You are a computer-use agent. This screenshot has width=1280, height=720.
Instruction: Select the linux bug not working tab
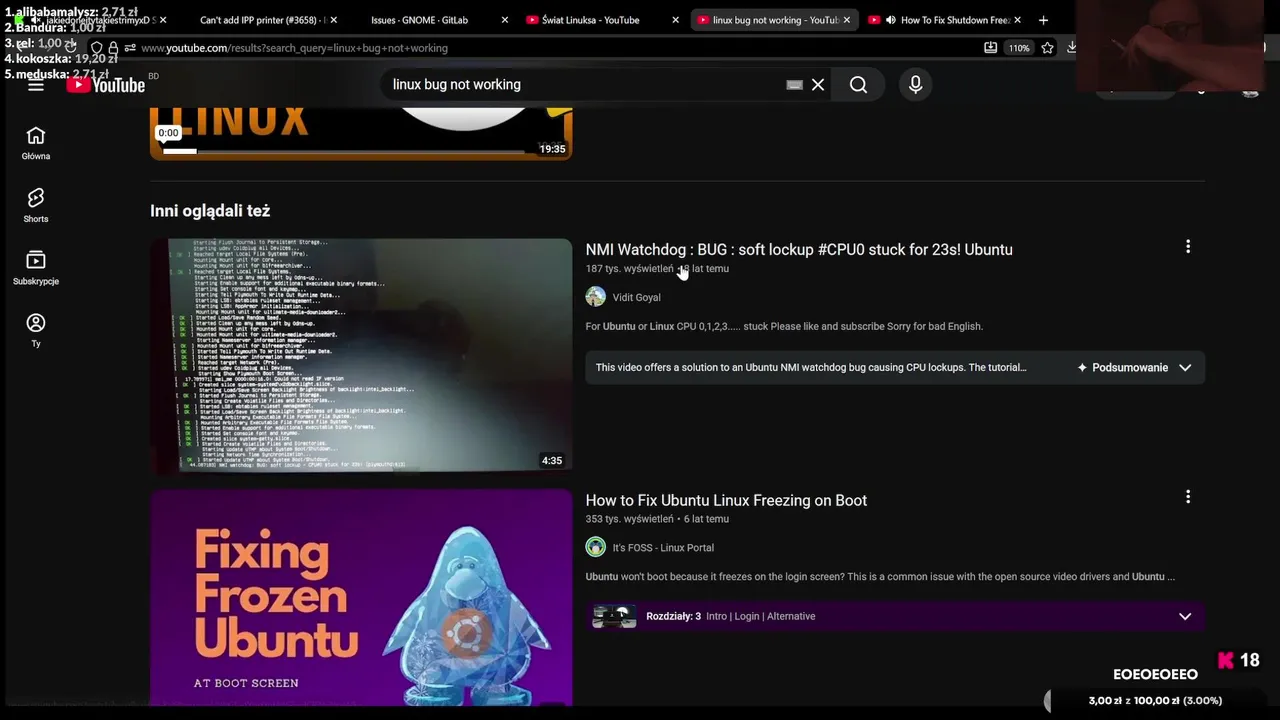tap(773, 20)
